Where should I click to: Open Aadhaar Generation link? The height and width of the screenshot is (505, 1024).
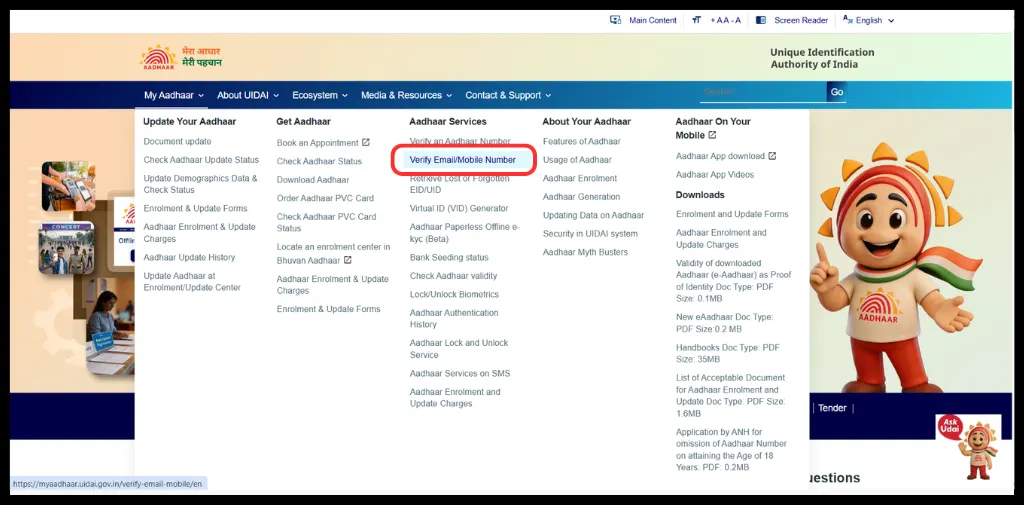(581, 197)
